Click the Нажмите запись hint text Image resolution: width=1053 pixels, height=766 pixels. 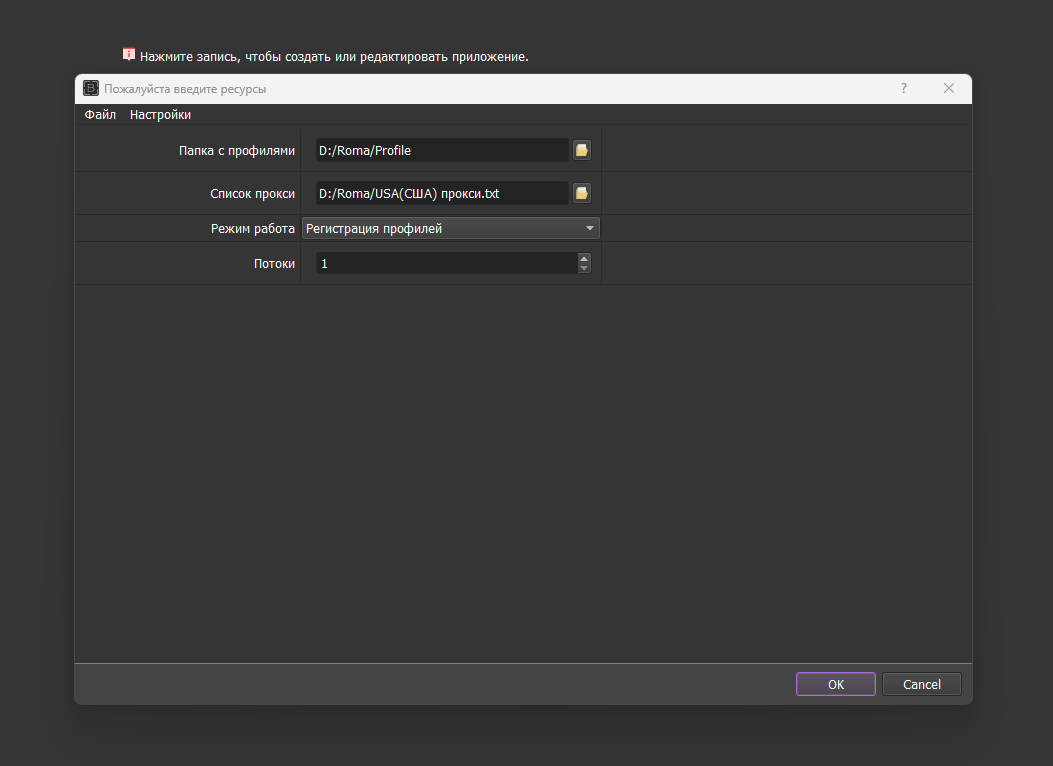(x=334, y=56)
